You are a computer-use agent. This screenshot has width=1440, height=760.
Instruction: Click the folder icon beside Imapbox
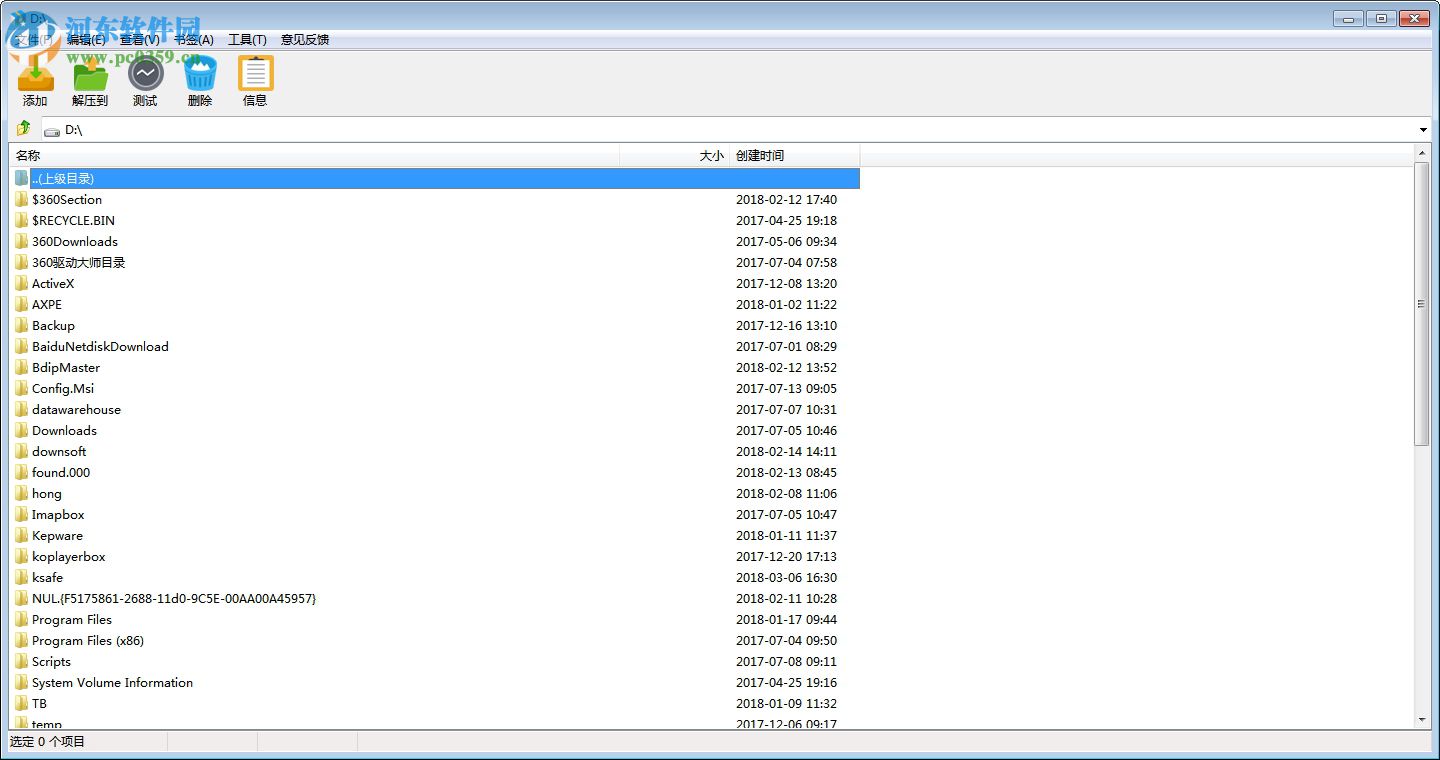pyautogui.click(x=22, y=514)
